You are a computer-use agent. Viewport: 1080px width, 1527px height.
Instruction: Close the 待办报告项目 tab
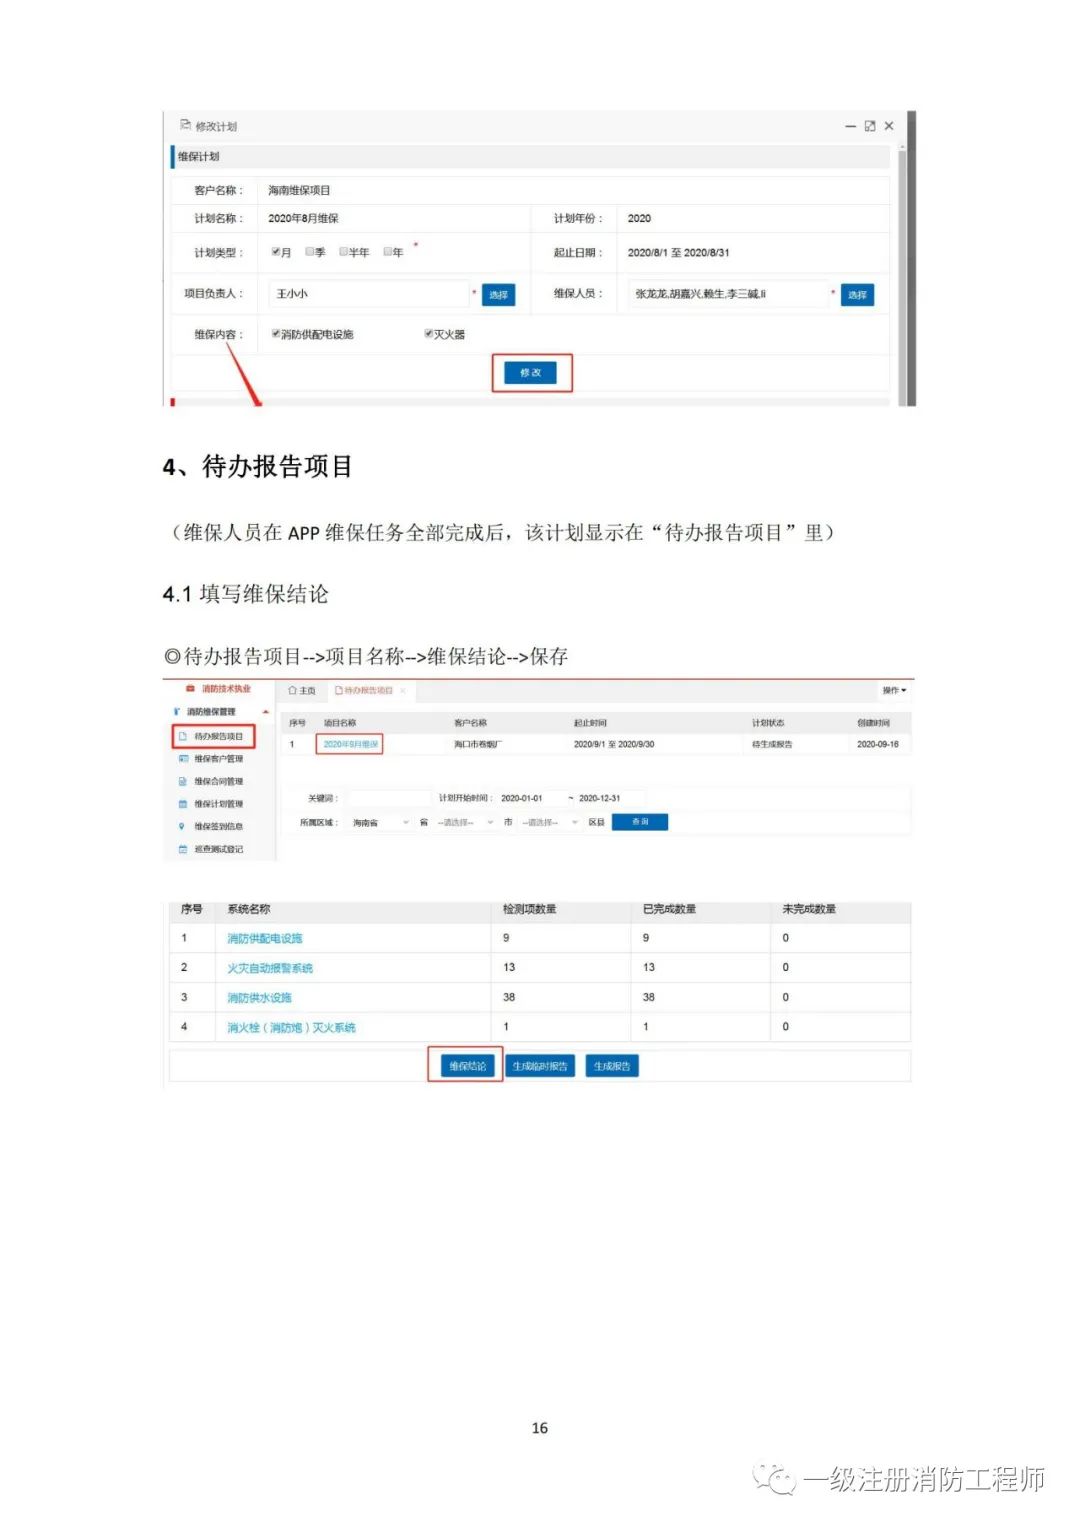[x=403, y=691]
